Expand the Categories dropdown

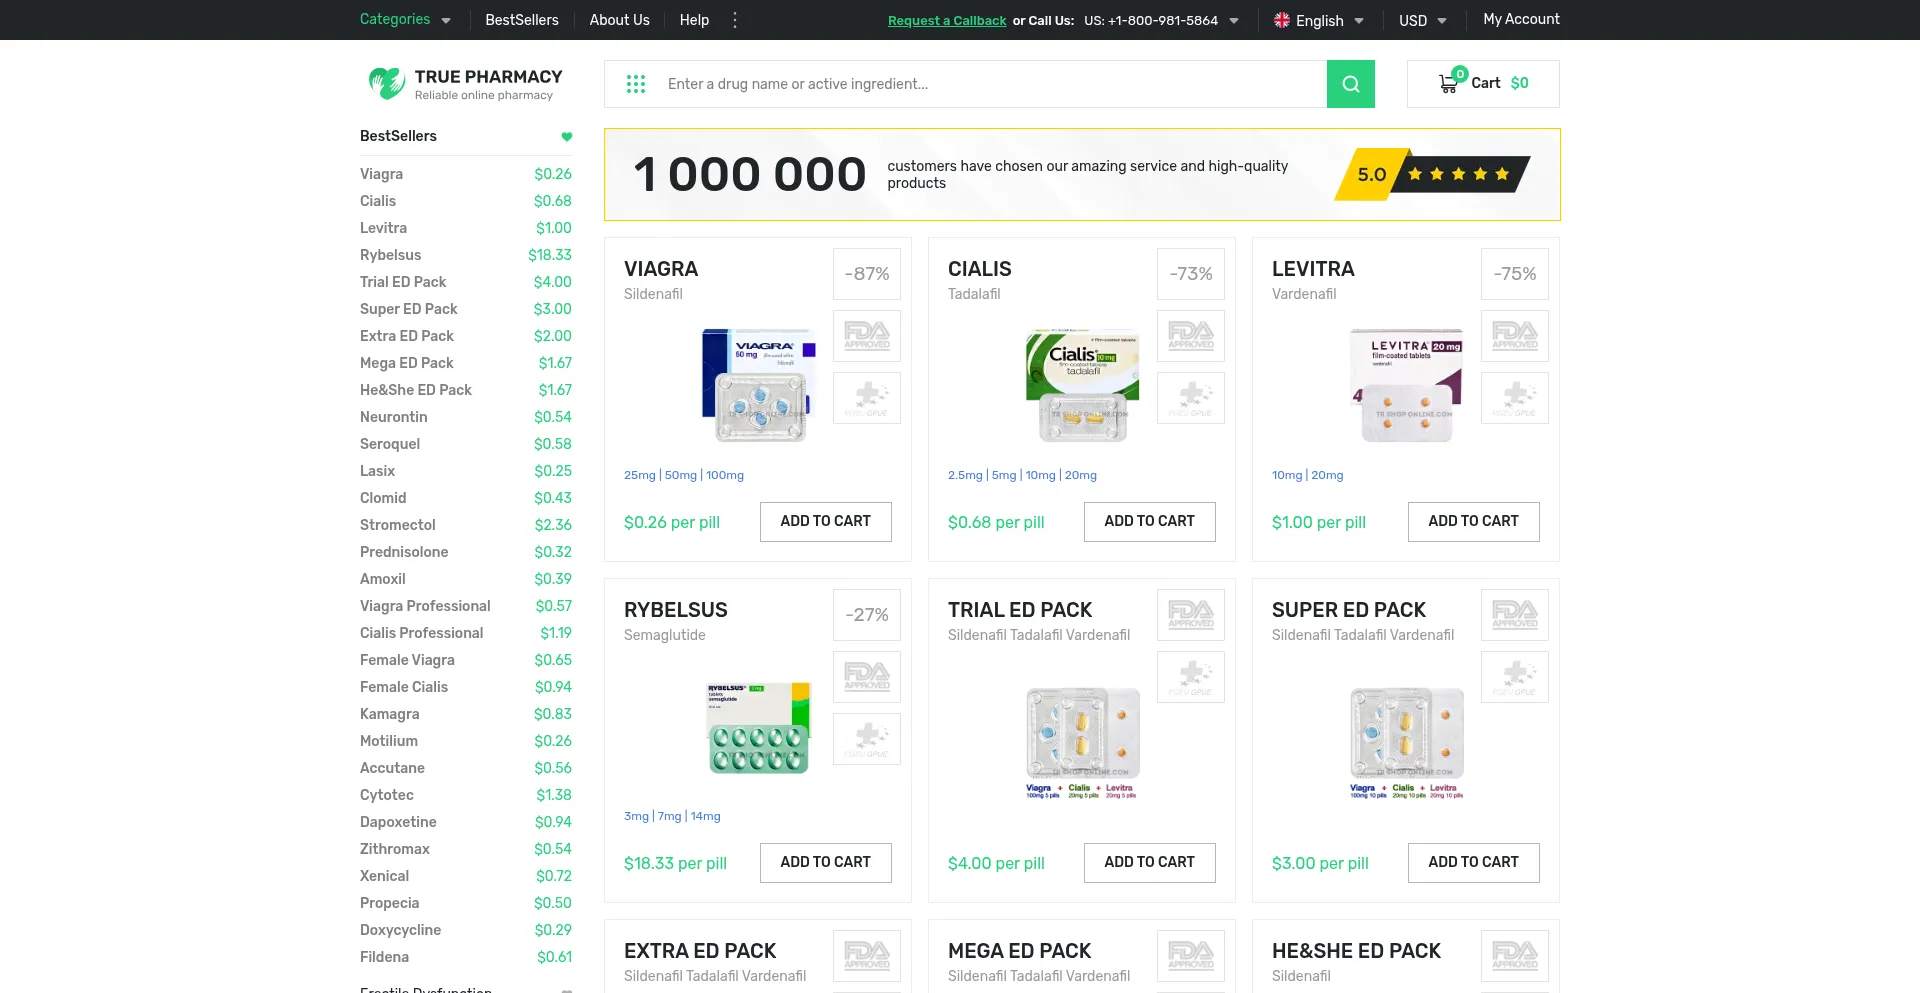point(405,20)
